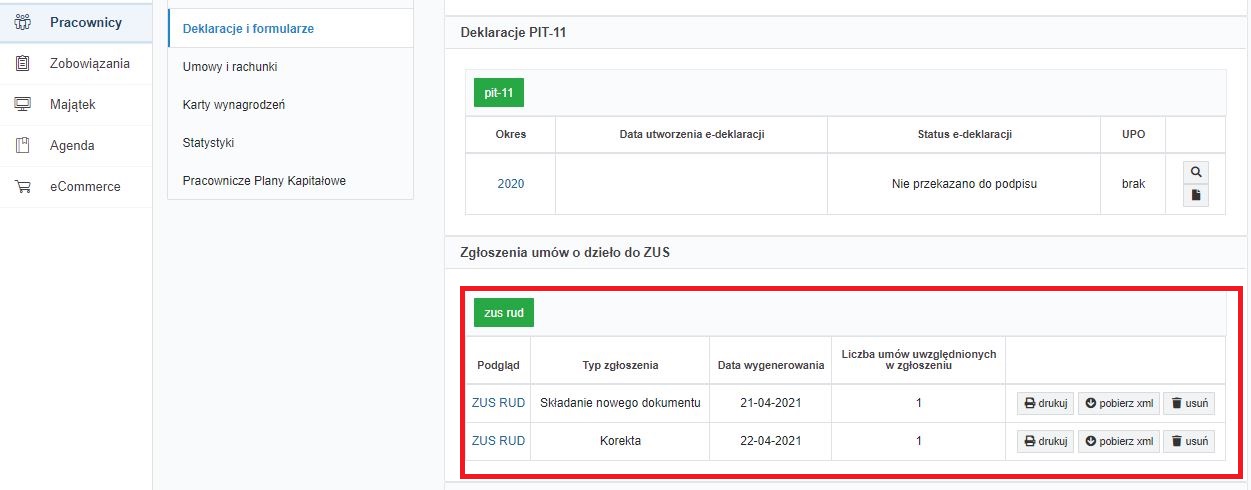Open Umowy i rachunki submenu

pos(290,67)
